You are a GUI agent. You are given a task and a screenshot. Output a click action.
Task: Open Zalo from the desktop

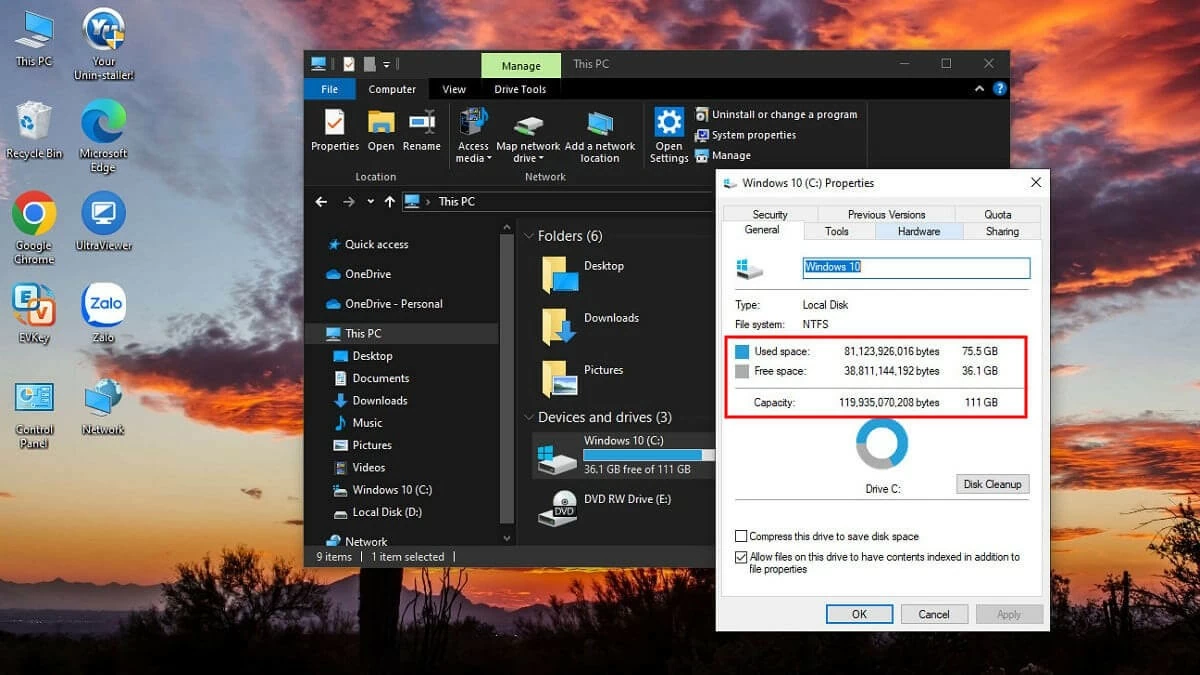[x=103, y=303]
